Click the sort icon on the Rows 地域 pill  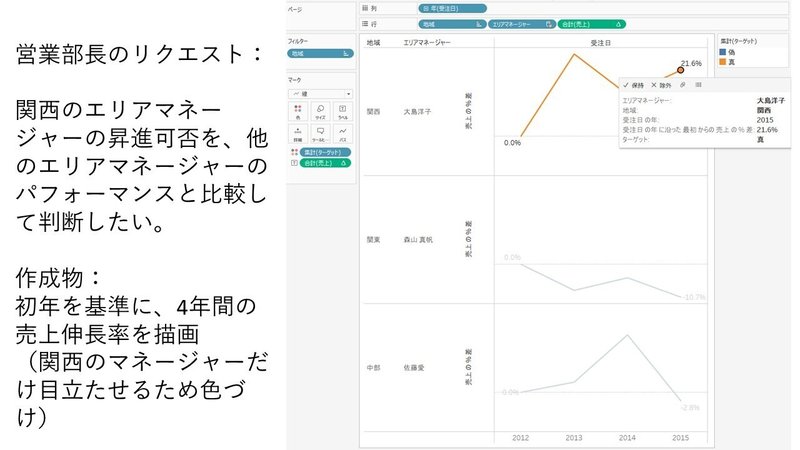[x=479, y=24]
